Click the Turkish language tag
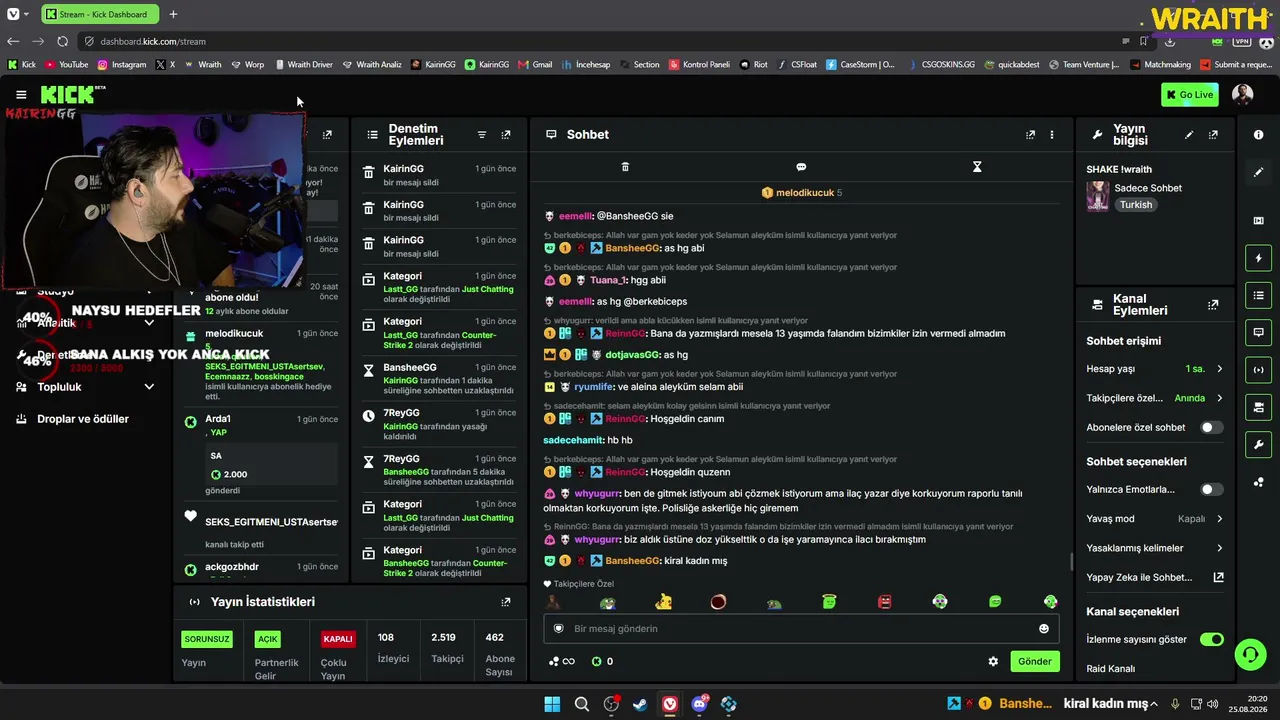This screenshot has width=1280, height=720. point(1136,205)
